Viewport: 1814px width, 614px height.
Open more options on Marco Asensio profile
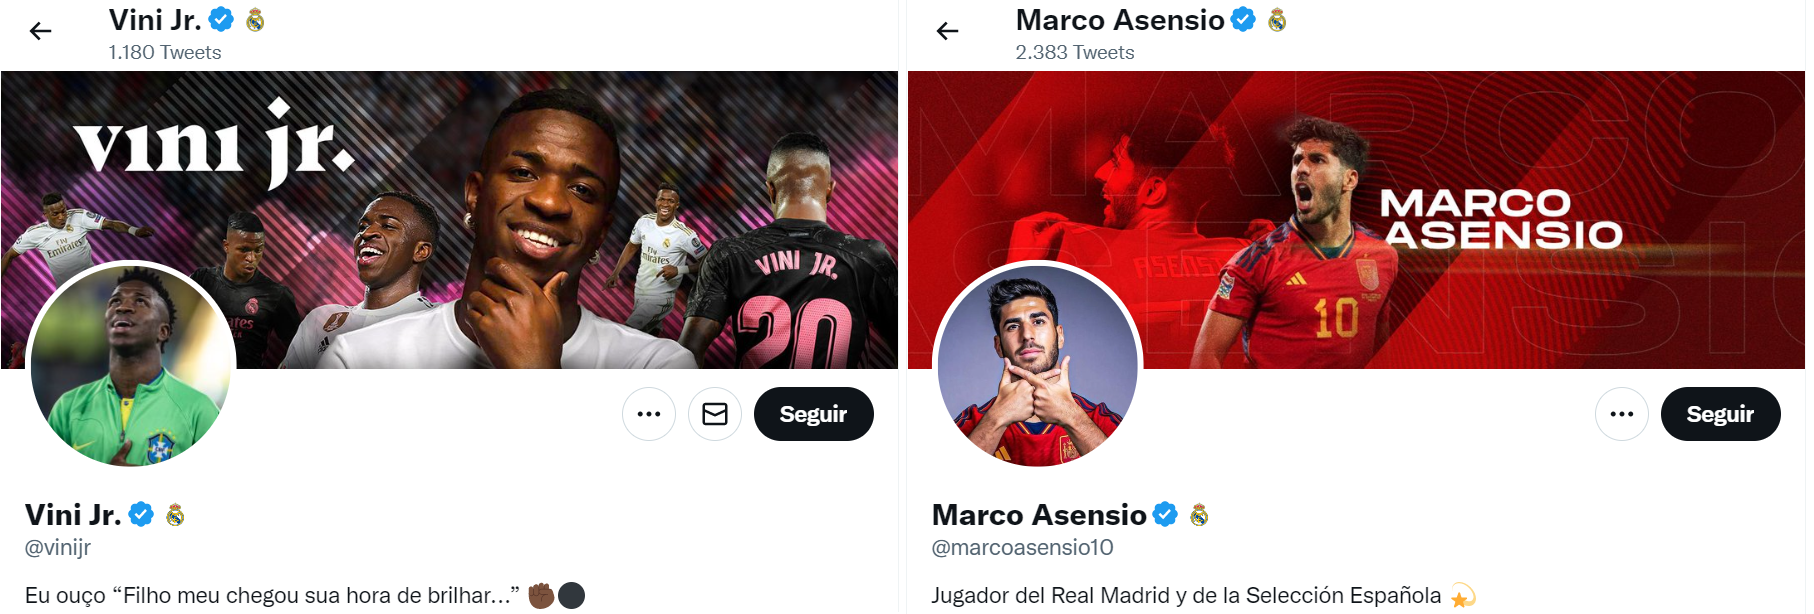pyautogui.click(x=1622, y=414)
